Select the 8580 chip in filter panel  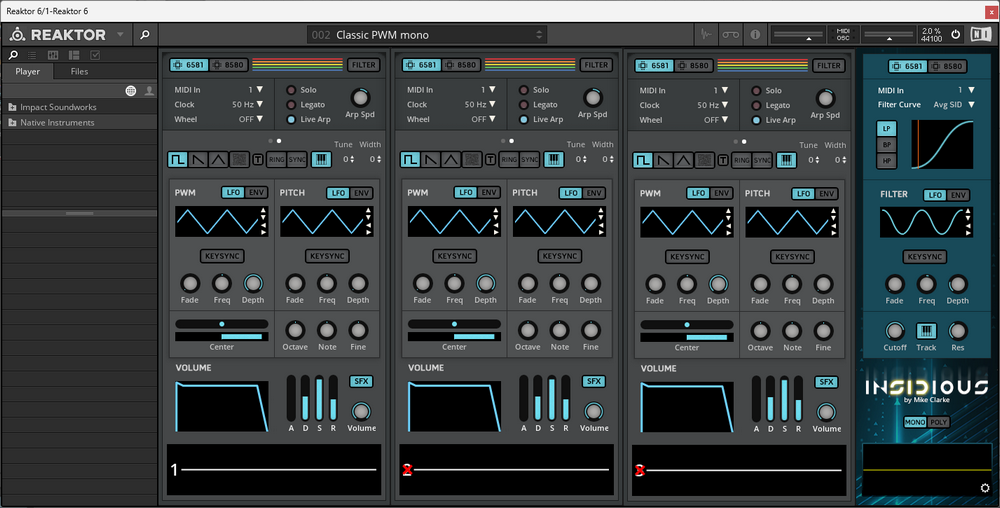[947, 66]
